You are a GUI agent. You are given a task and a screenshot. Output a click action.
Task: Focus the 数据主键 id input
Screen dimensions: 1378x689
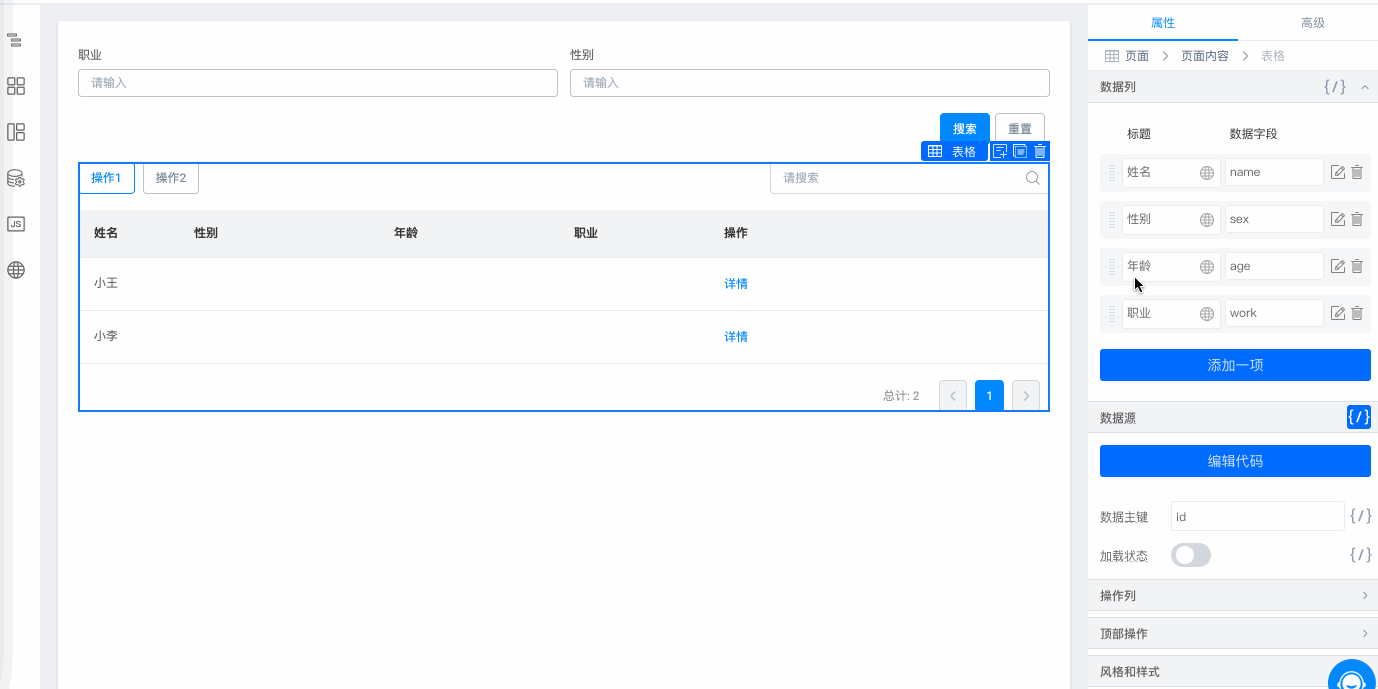pos(1258,516)
